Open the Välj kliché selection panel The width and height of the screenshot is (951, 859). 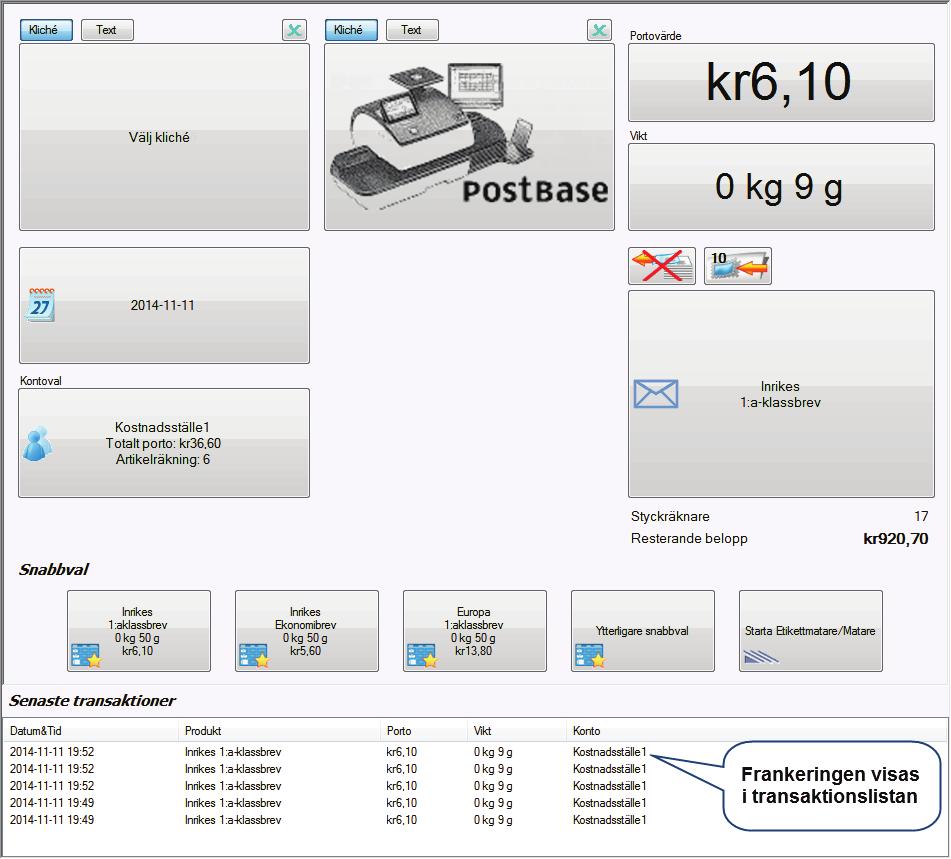164,137
